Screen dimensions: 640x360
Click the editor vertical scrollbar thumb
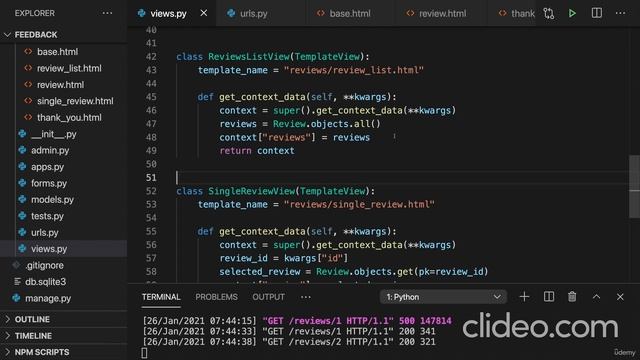tap(634, 187)
